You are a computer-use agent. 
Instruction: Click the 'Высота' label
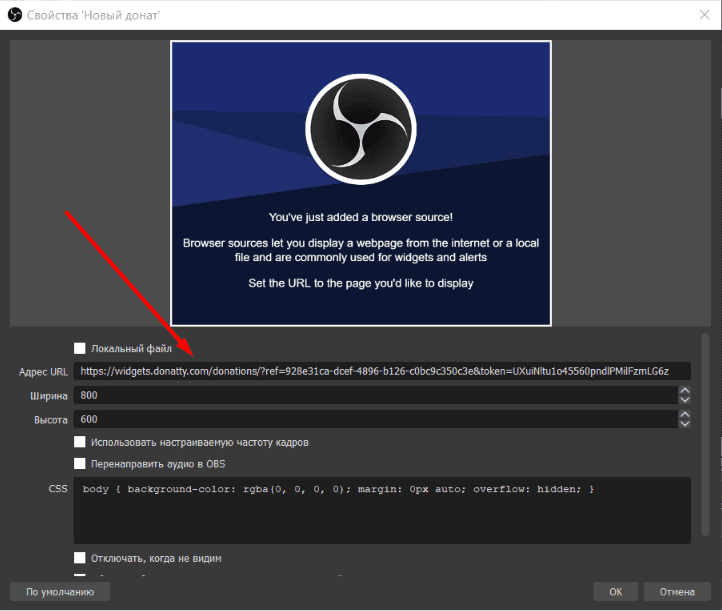pos(51,420)
